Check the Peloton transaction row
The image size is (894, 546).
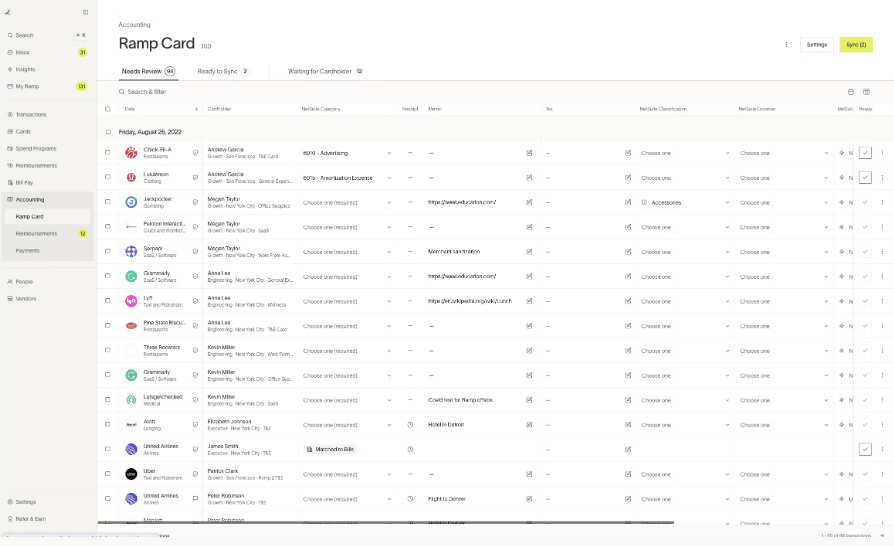click(108, 226)
